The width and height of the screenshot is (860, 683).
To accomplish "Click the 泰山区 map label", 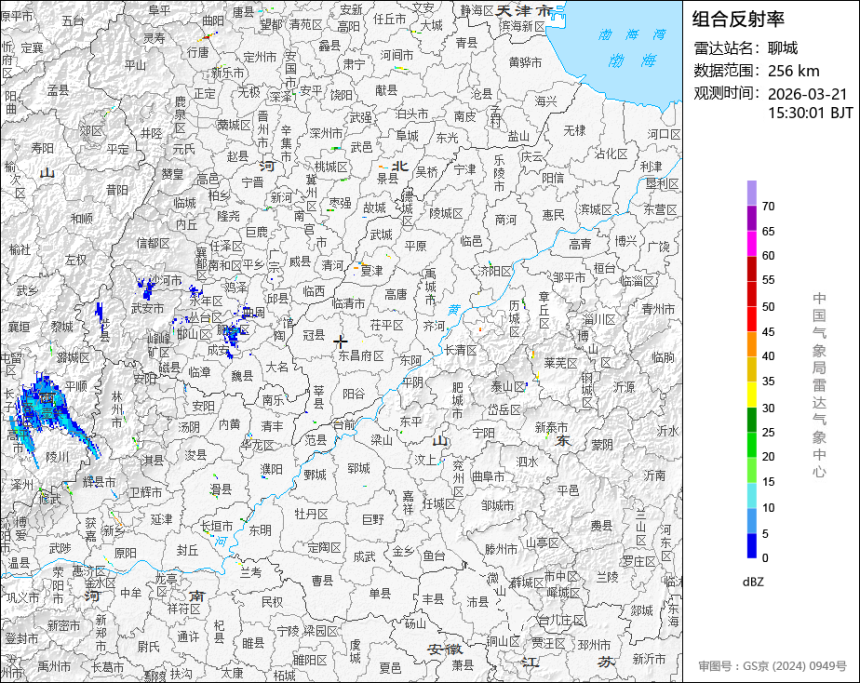I will pyautogui.click(x=508, y=387).
